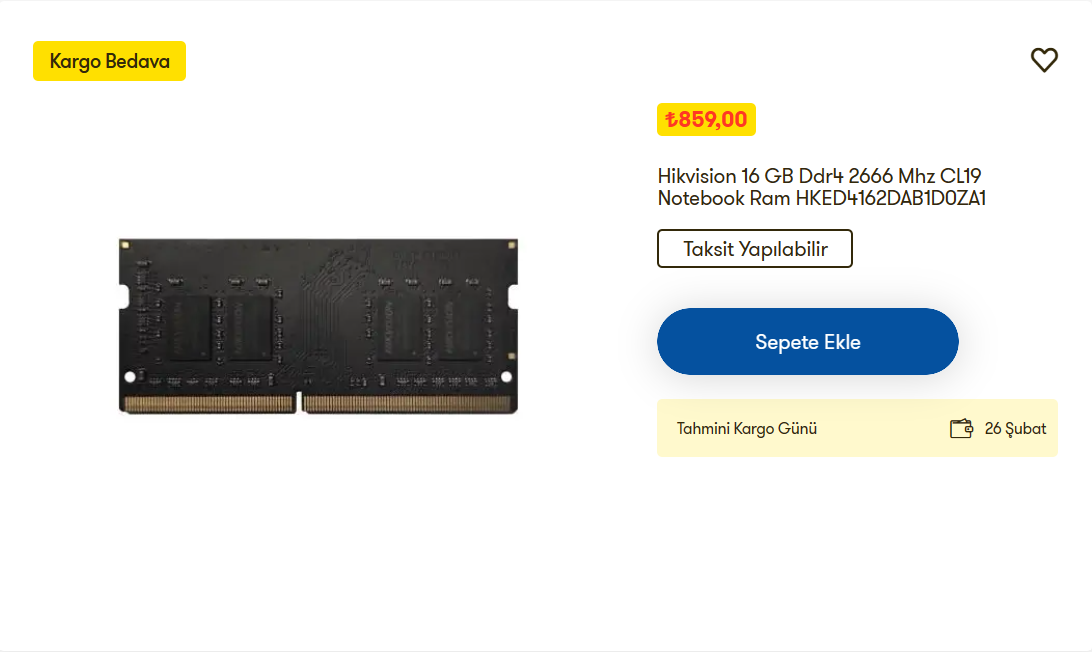Click the Notebook Ram text in the title

tap(724, 198)
